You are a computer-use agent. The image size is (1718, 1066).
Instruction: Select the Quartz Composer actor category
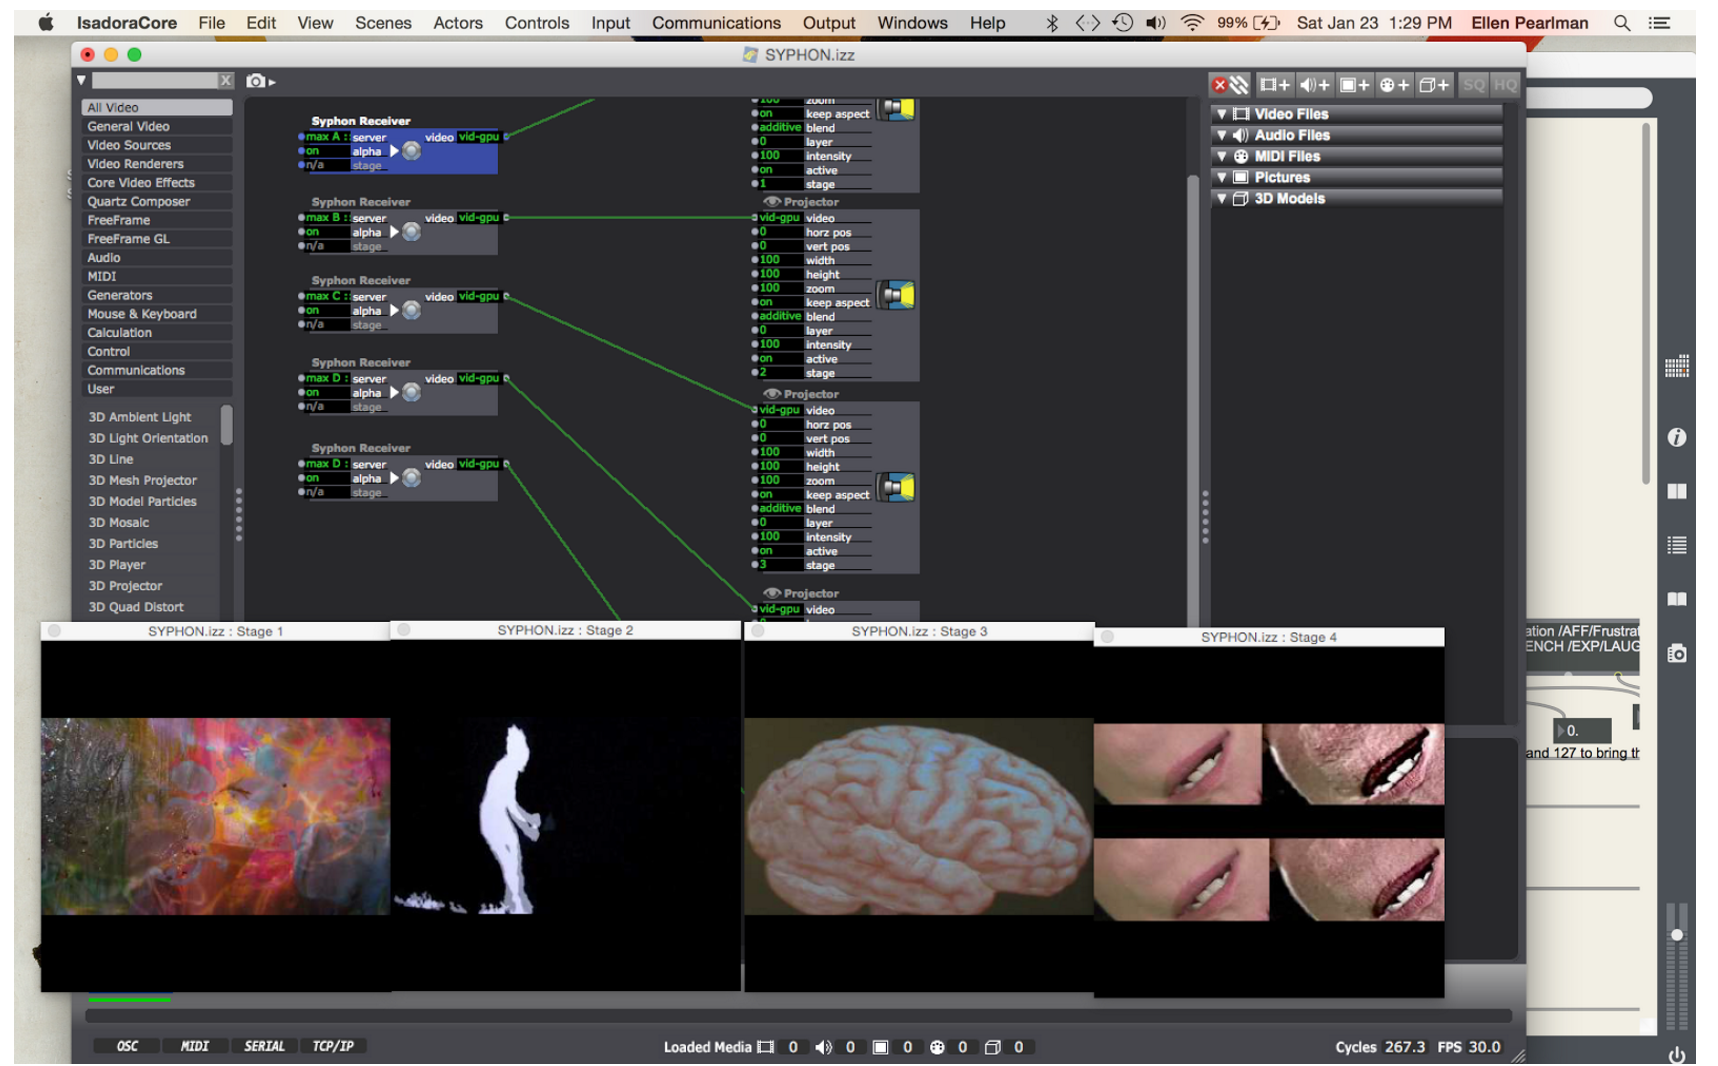(157, 201)
